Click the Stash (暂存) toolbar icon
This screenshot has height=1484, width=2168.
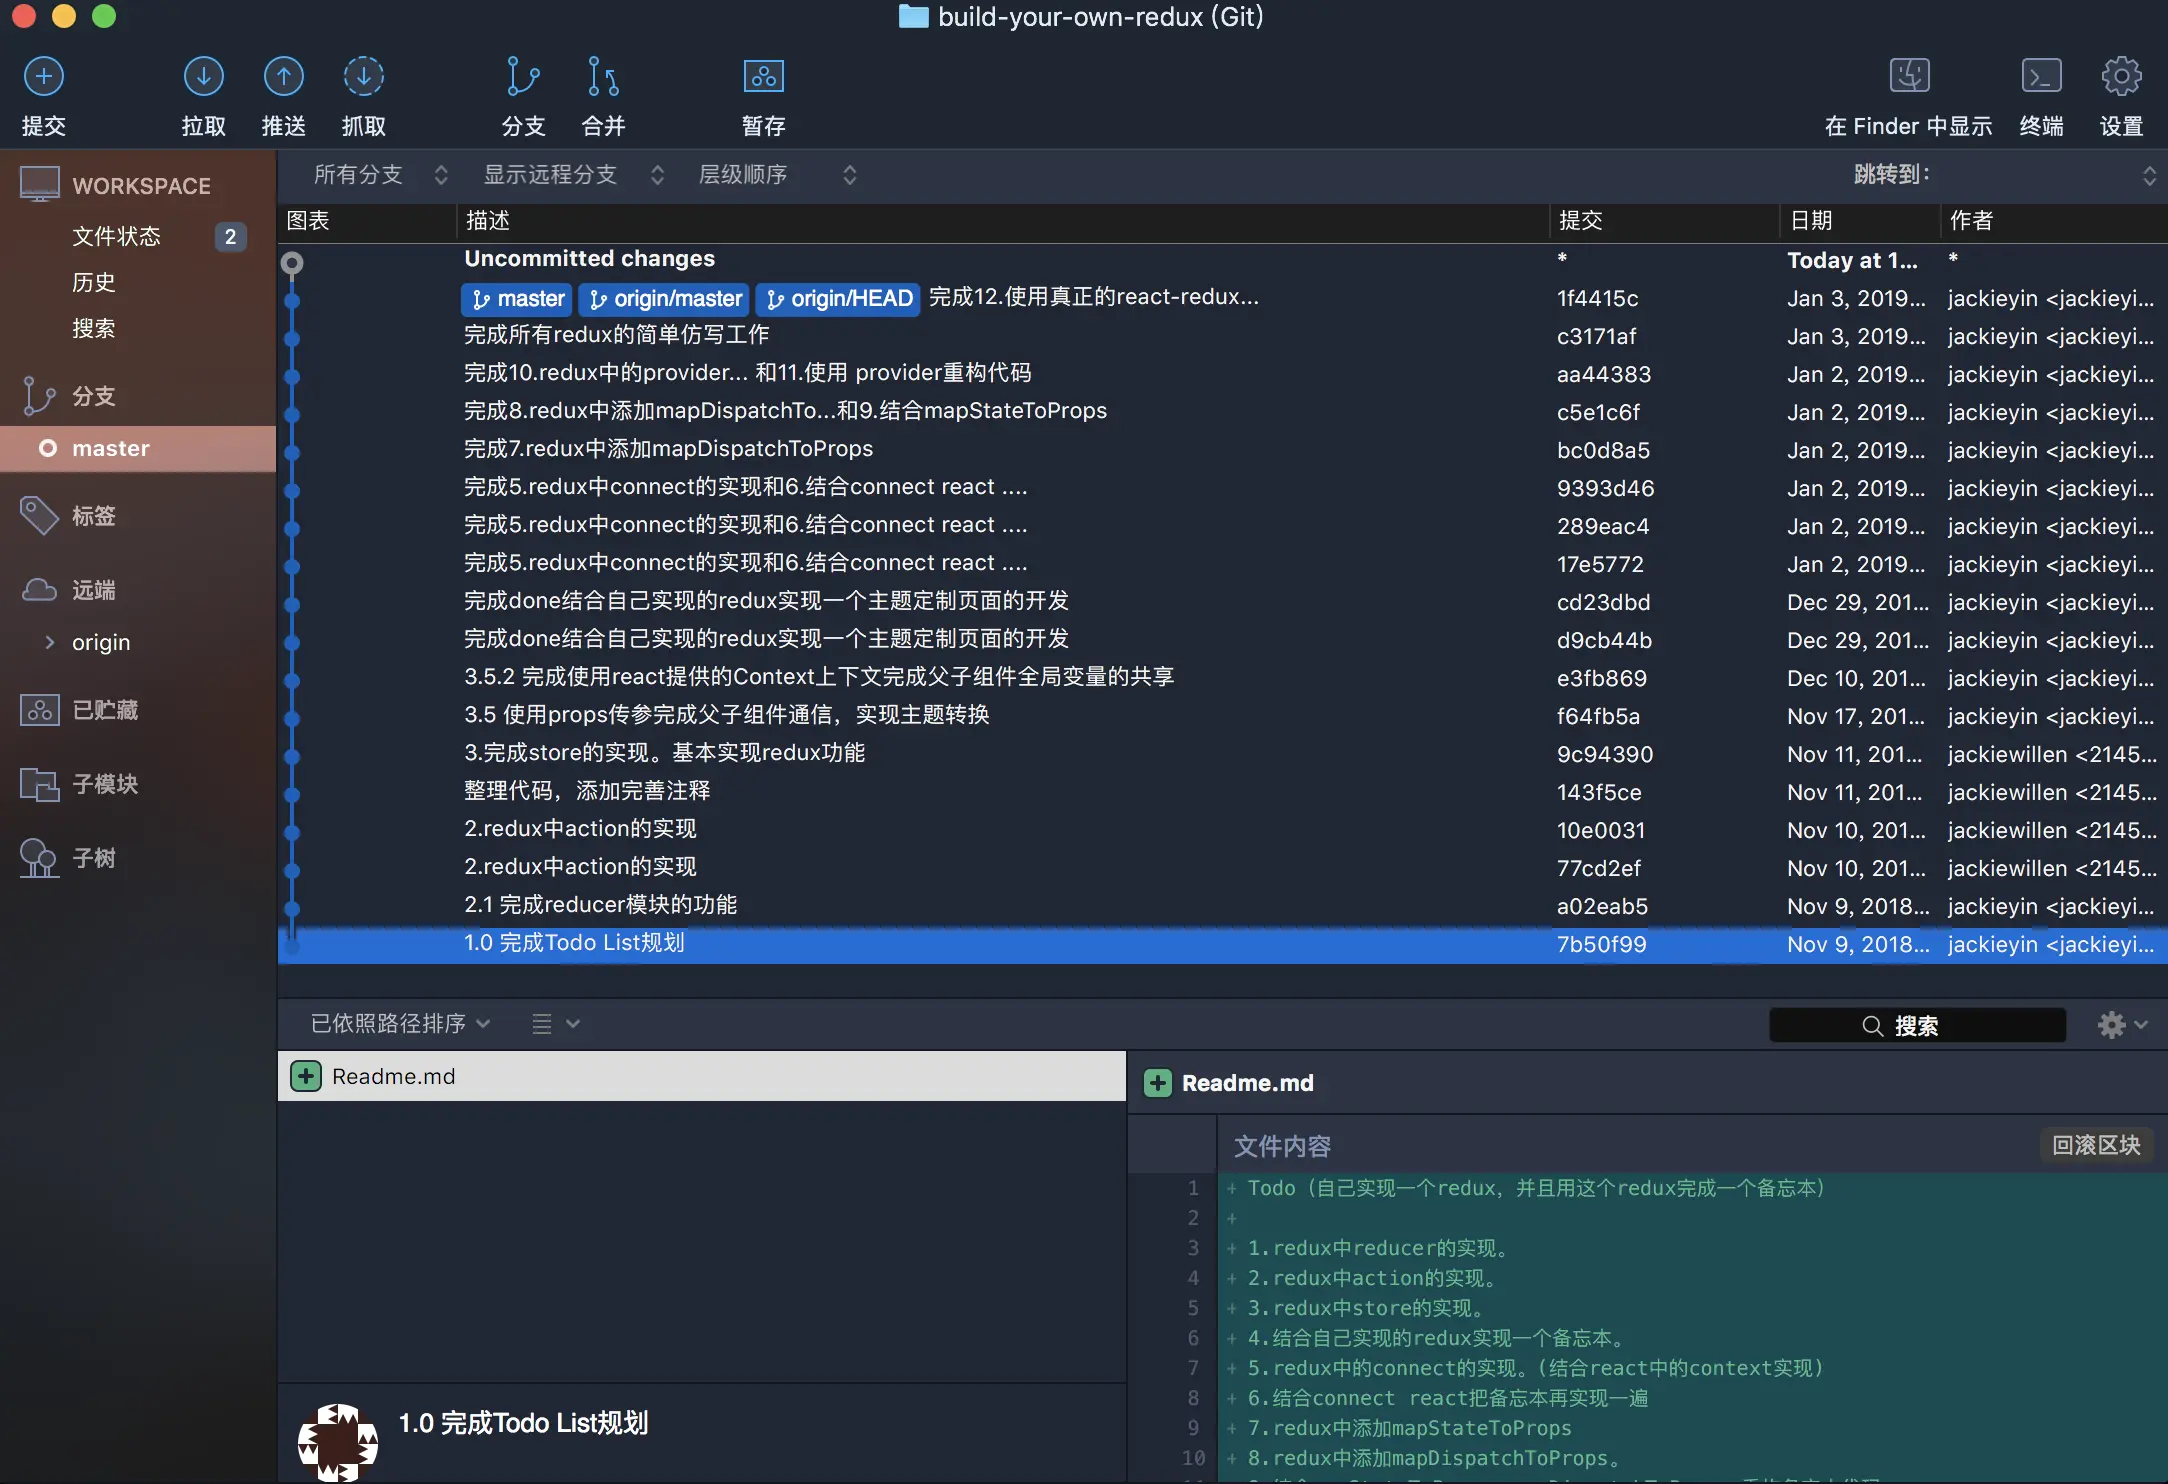(x=763, y=77)
